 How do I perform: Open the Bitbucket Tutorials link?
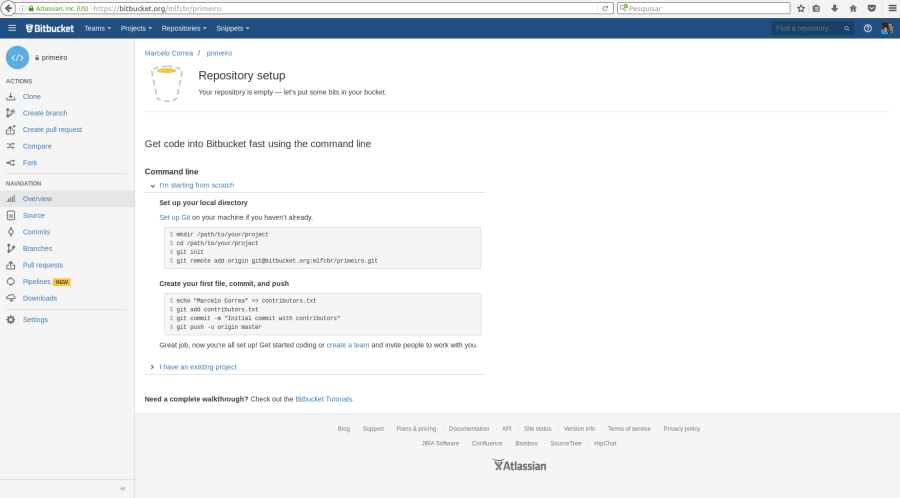click(323, 399)
